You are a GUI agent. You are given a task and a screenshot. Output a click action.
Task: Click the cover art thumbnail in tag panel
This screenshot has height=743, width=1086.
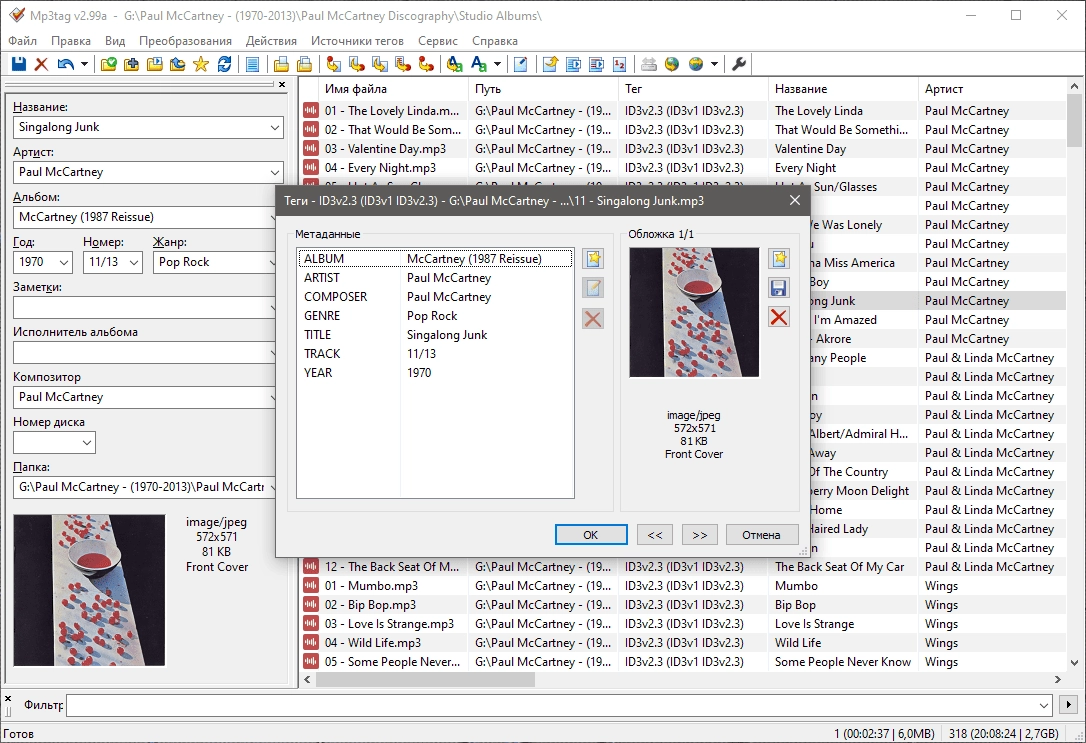click(x=89, y=590)
